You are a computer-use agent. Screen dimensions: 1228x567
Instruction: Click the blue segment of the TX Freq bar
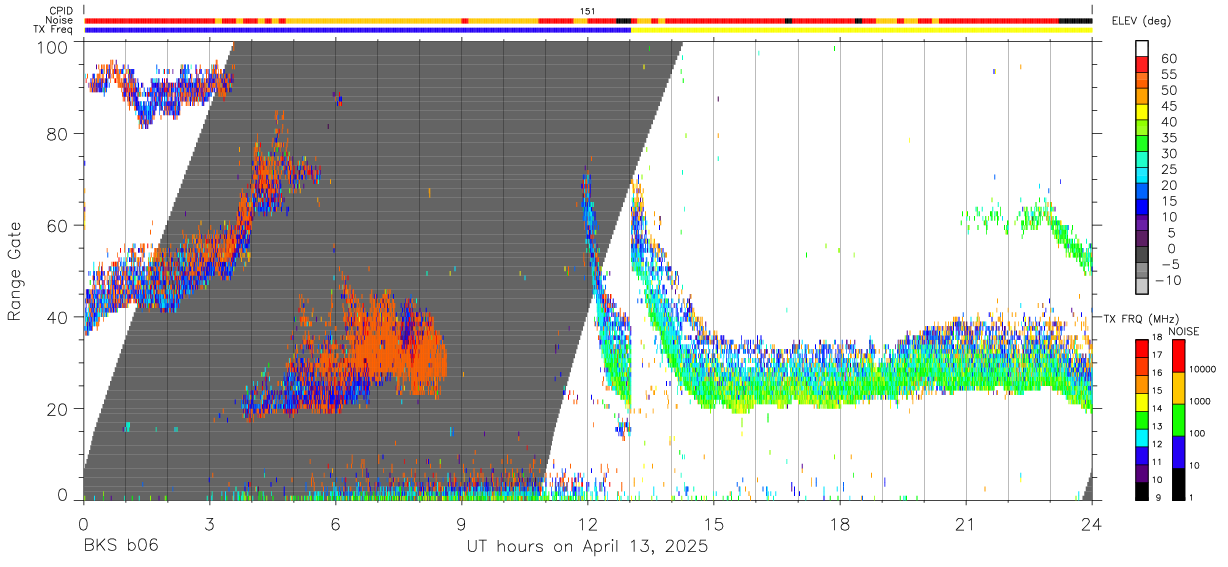[357, 30]
